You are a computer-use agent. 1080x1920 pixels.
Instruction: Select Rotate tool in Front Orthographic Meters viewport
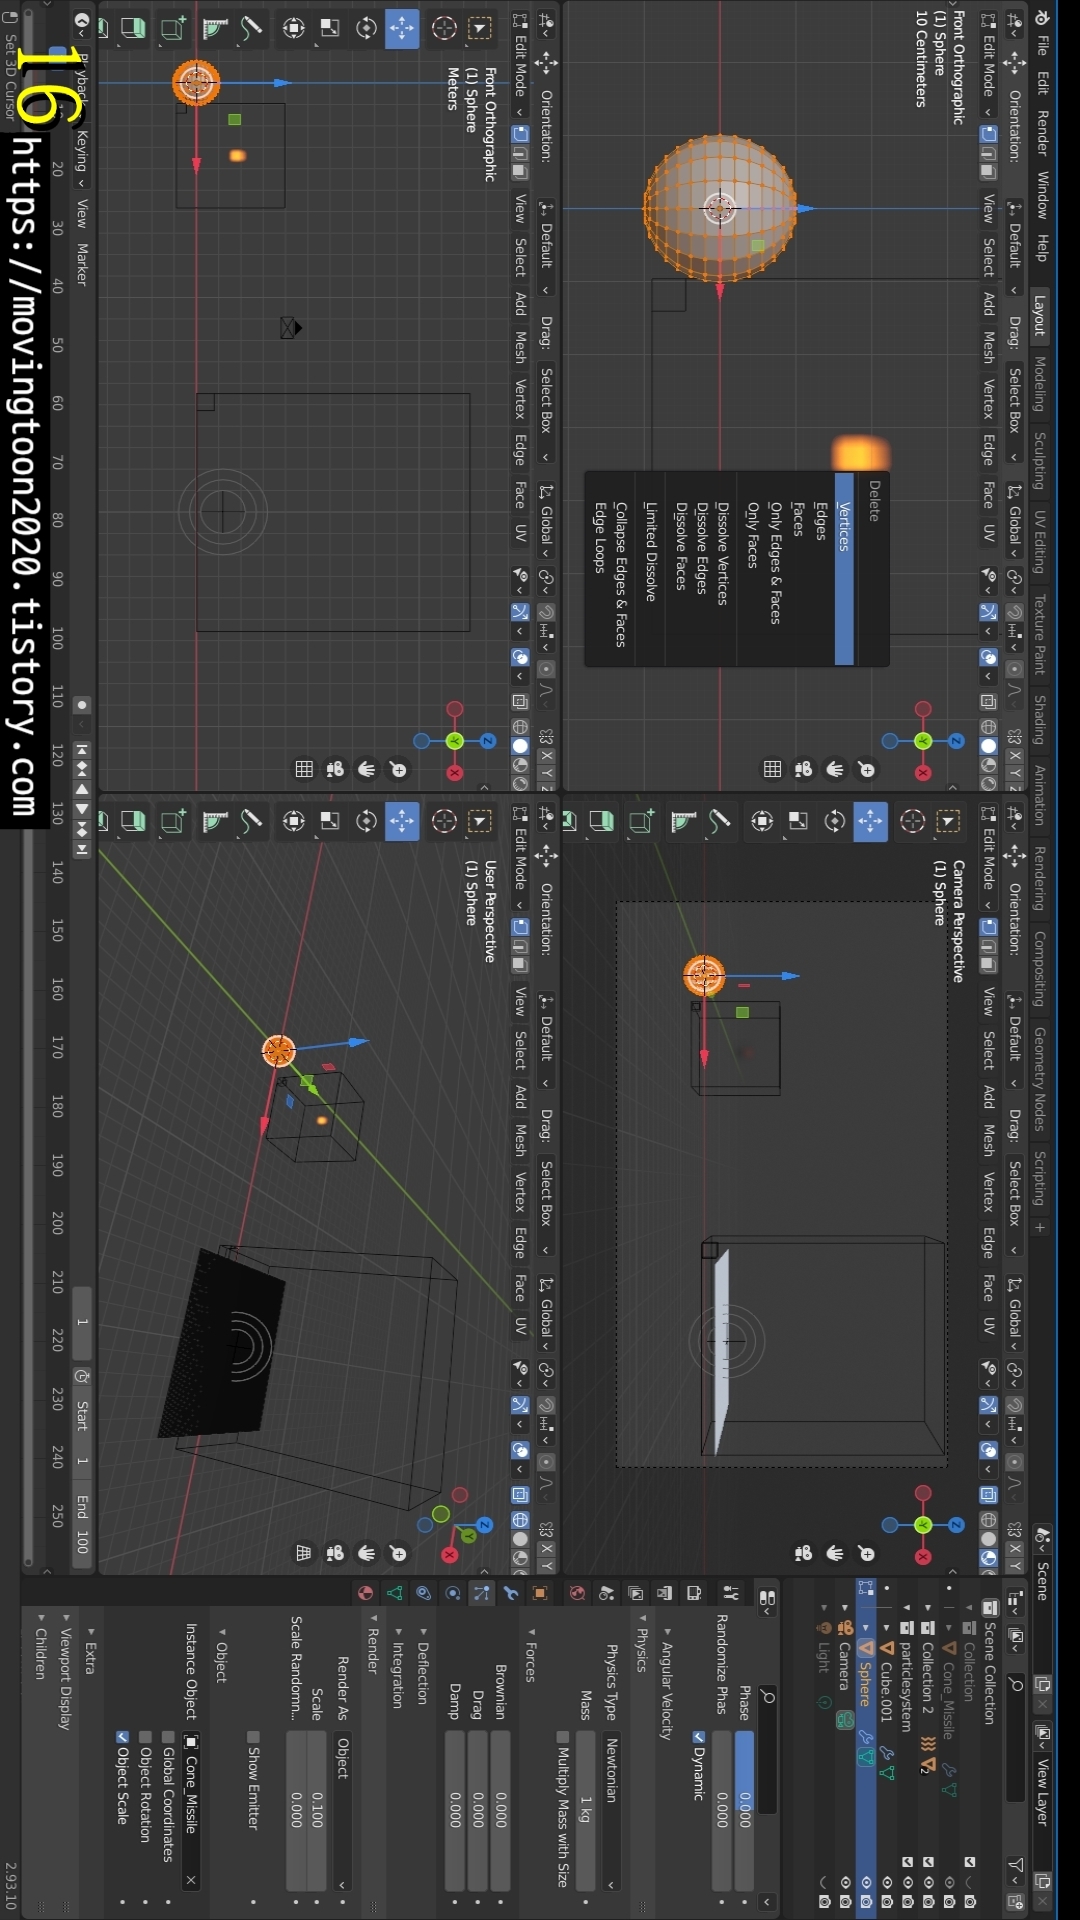(x=366, y=28)
